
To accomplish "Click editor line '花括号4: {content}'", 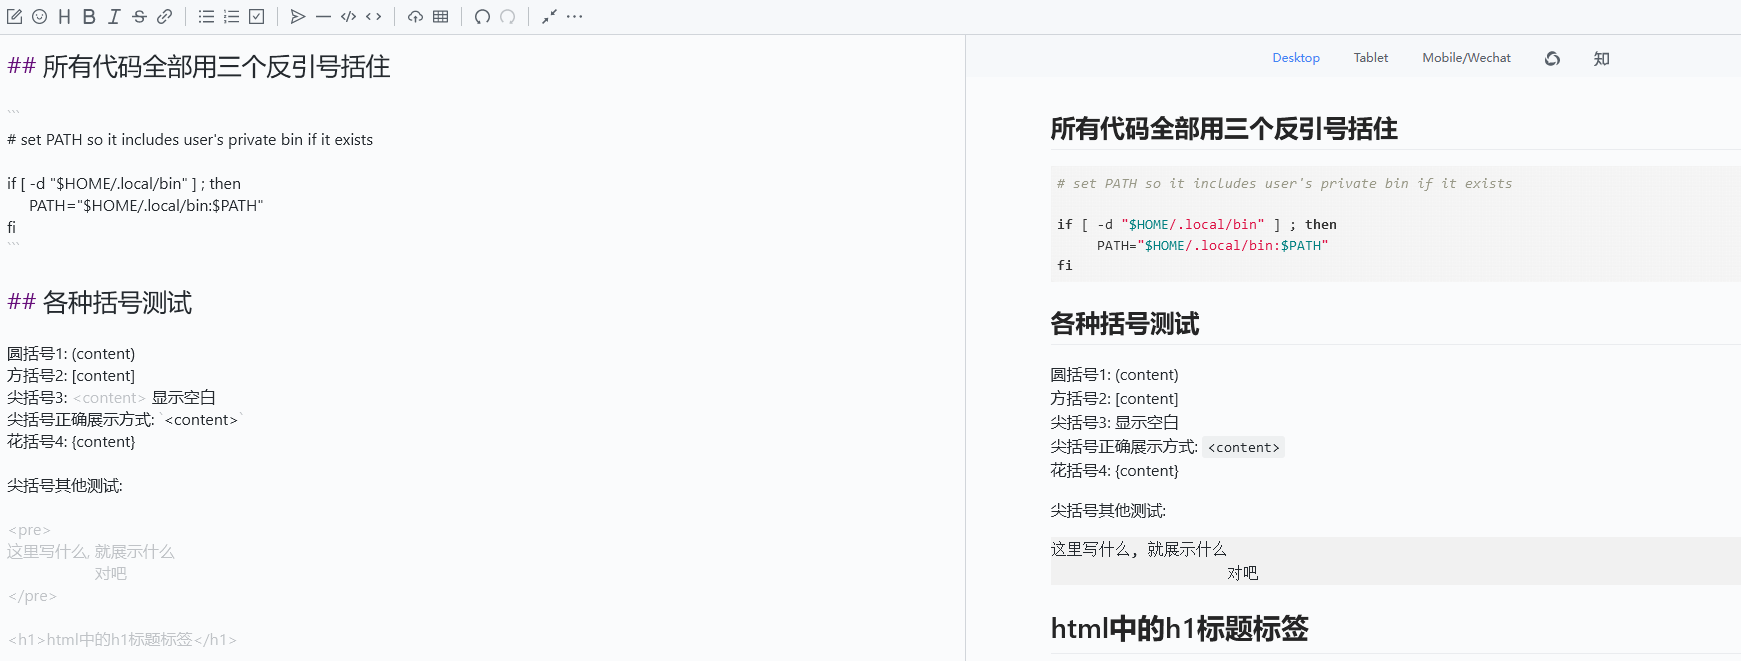I will tap(71, 442).
